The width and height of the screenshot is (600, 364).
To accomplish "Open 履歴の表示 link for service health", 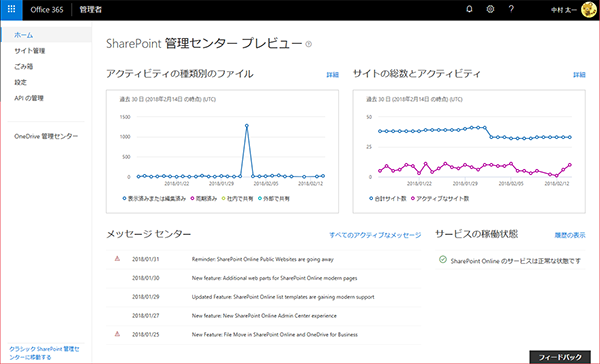I will pyautogui.click(x=570, y=235).
